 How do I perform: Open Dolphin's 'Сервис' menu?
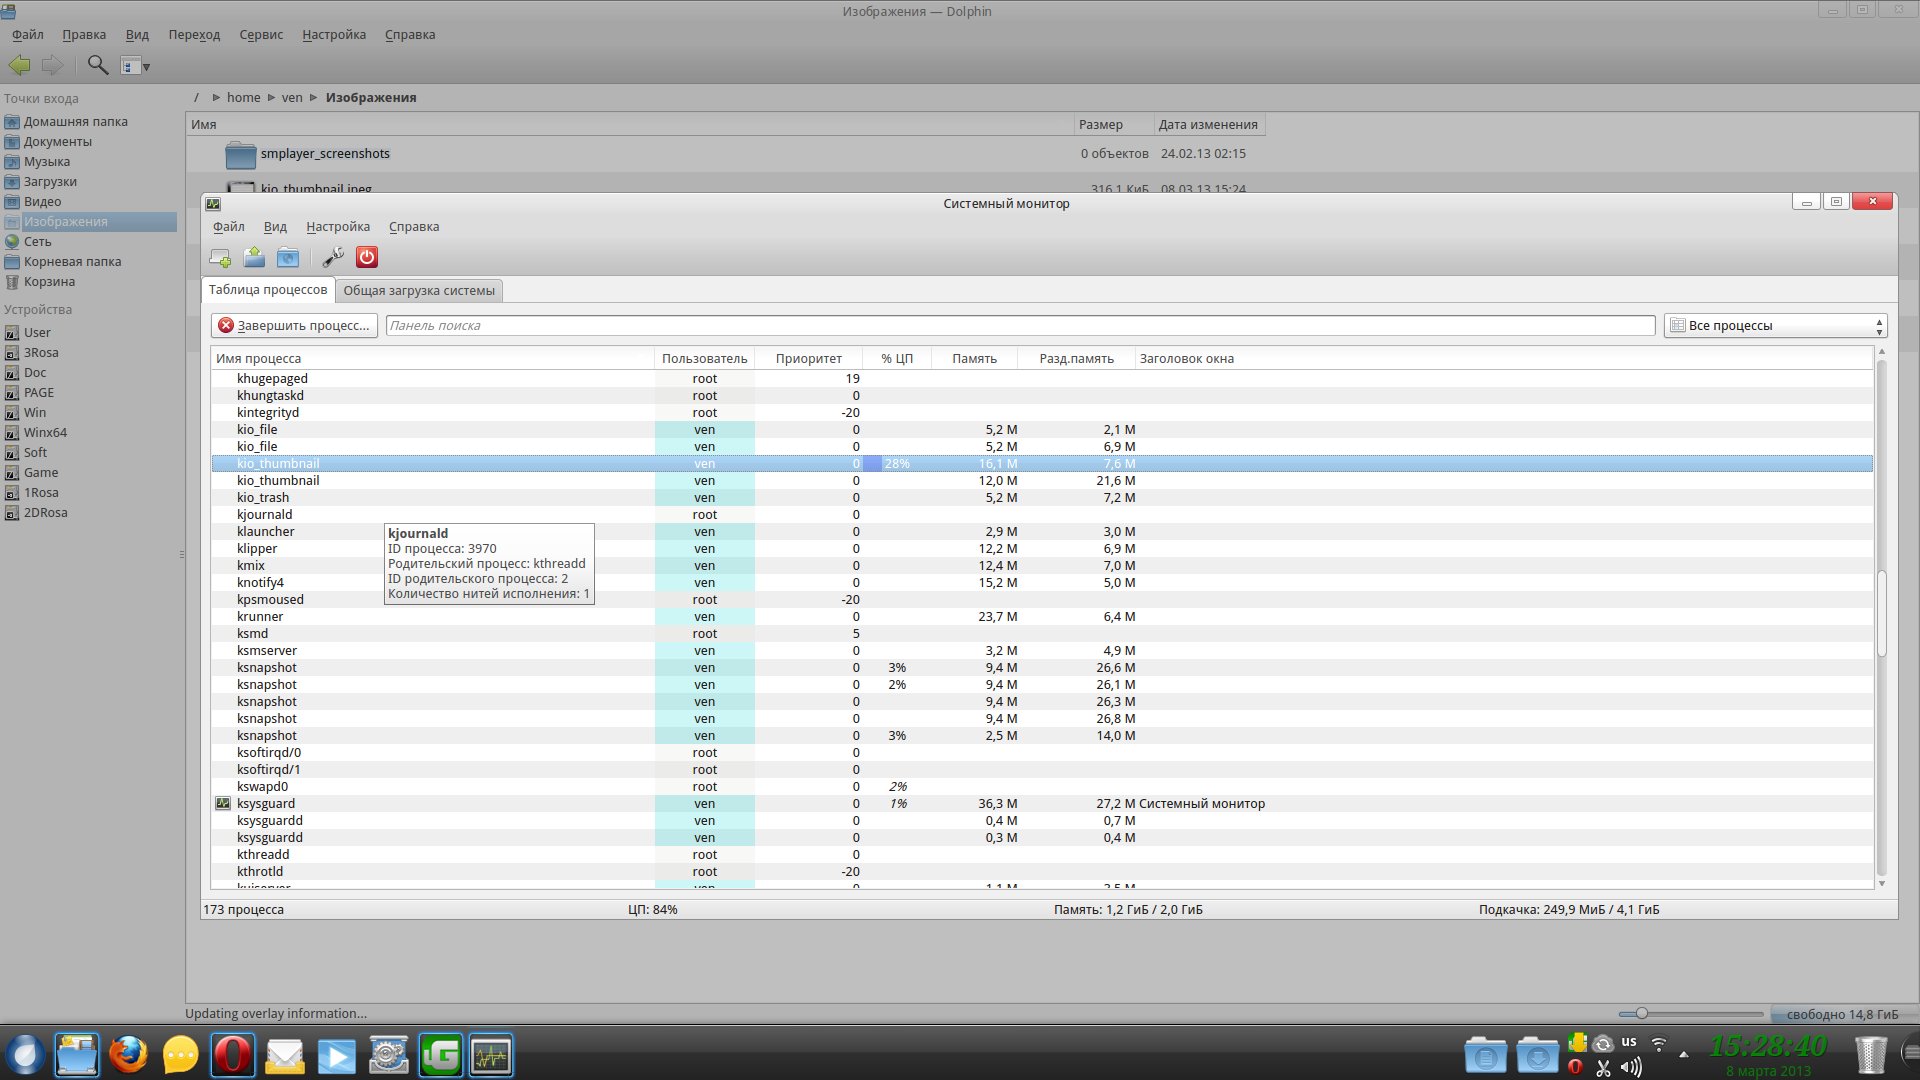(x=261, y=35)
